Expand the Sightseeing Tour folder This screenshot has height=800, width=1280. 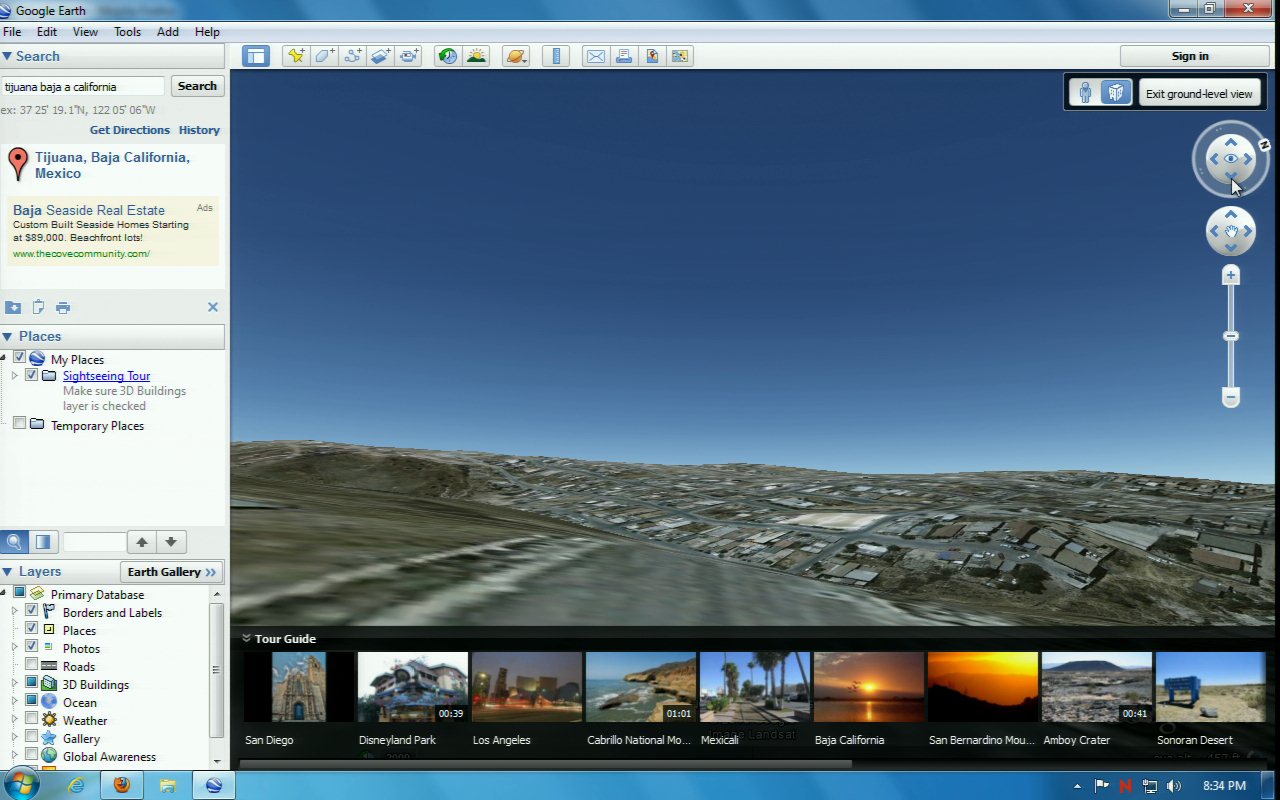(x=15, y=376)
